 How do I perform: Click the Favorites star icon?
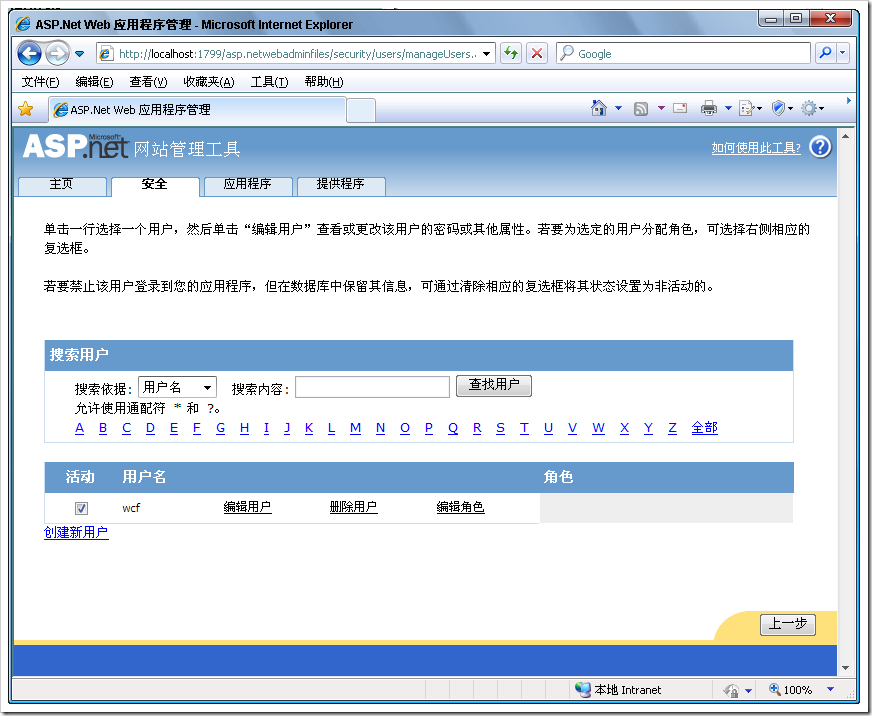(26, 109)
